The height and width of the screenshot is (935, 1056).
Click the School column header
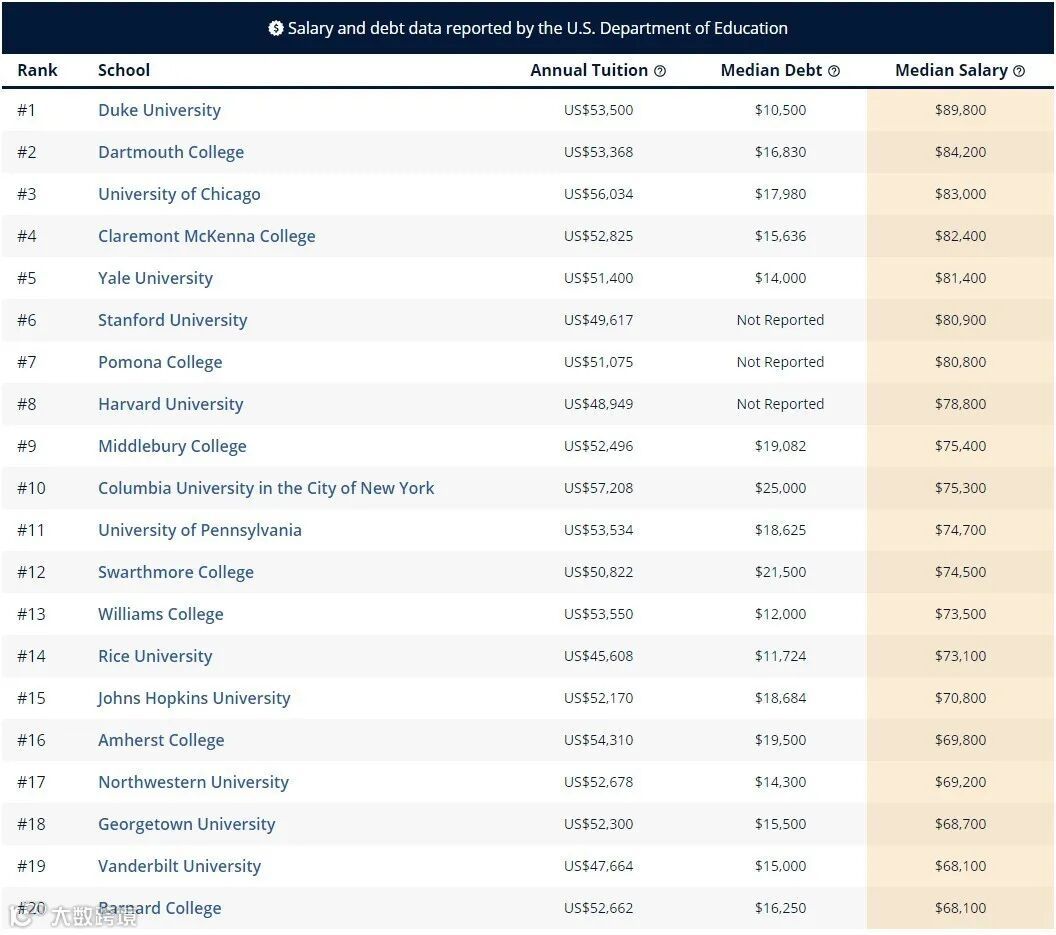click(124, 70)
